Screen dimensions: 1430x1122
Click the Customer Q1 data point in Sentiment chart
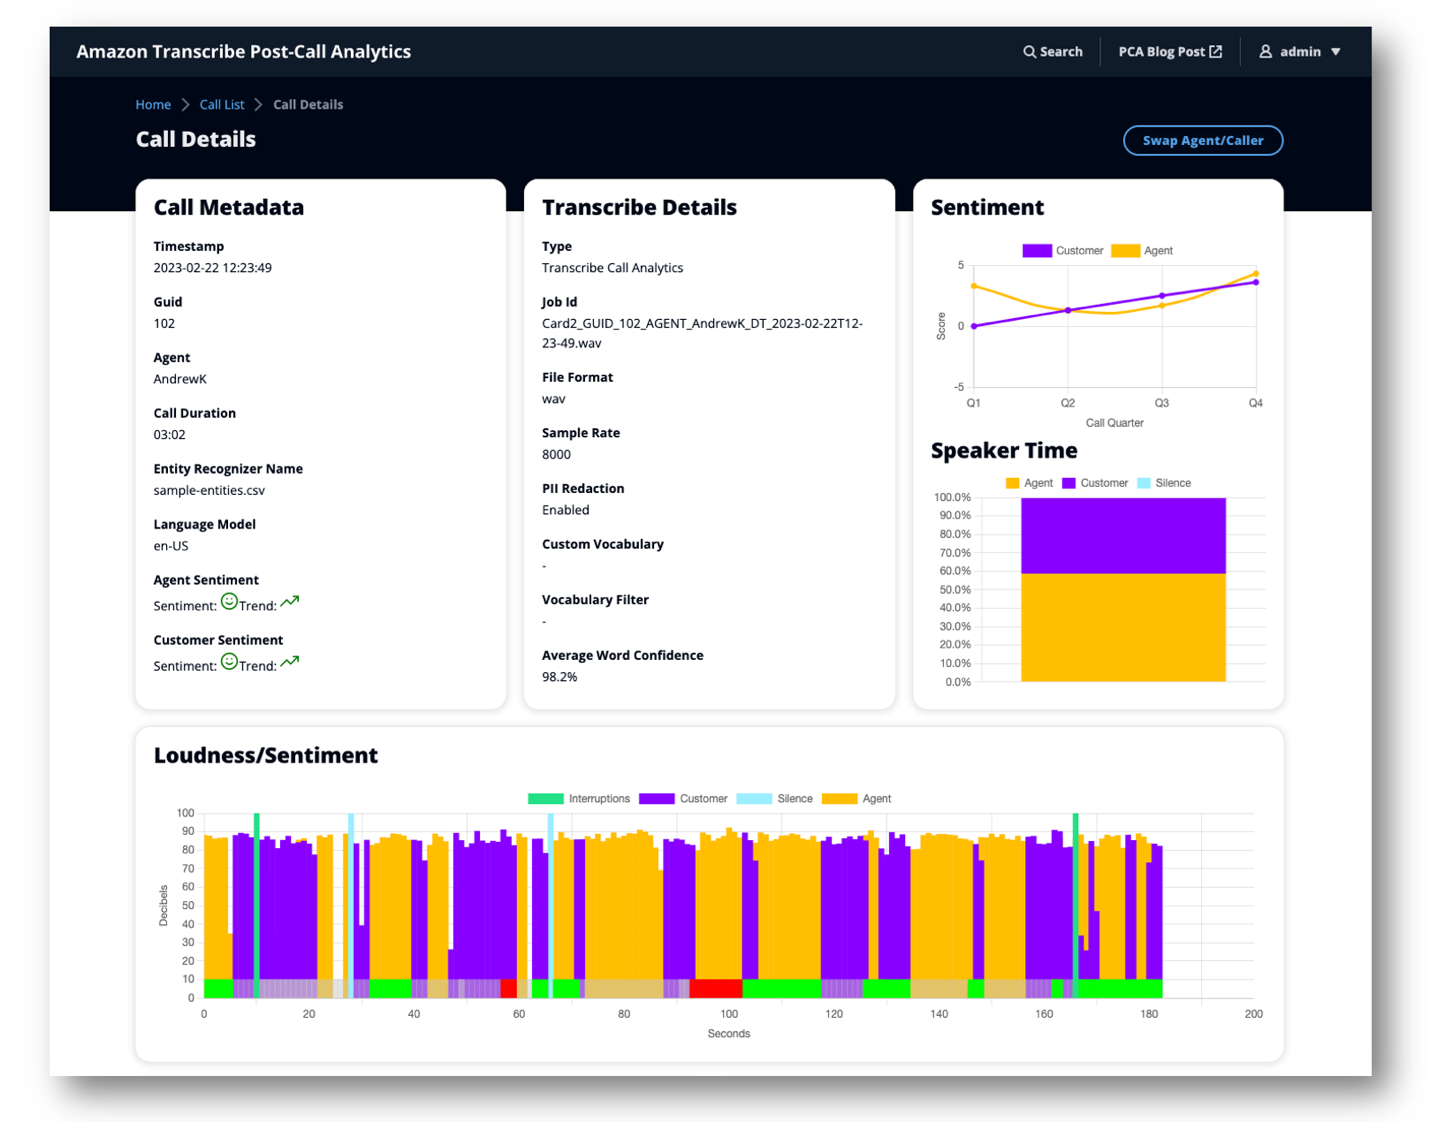974,326
